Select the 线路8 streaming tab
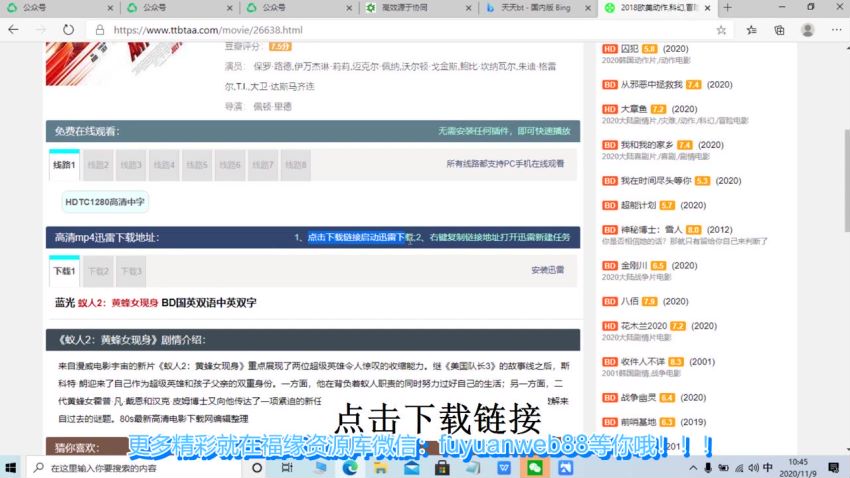 point(296,165)
